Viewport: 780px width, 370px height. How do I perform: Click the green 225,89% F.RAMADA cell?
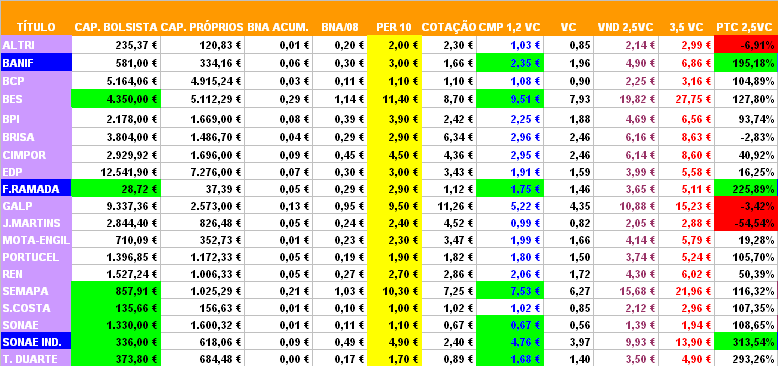click(745, 189)
